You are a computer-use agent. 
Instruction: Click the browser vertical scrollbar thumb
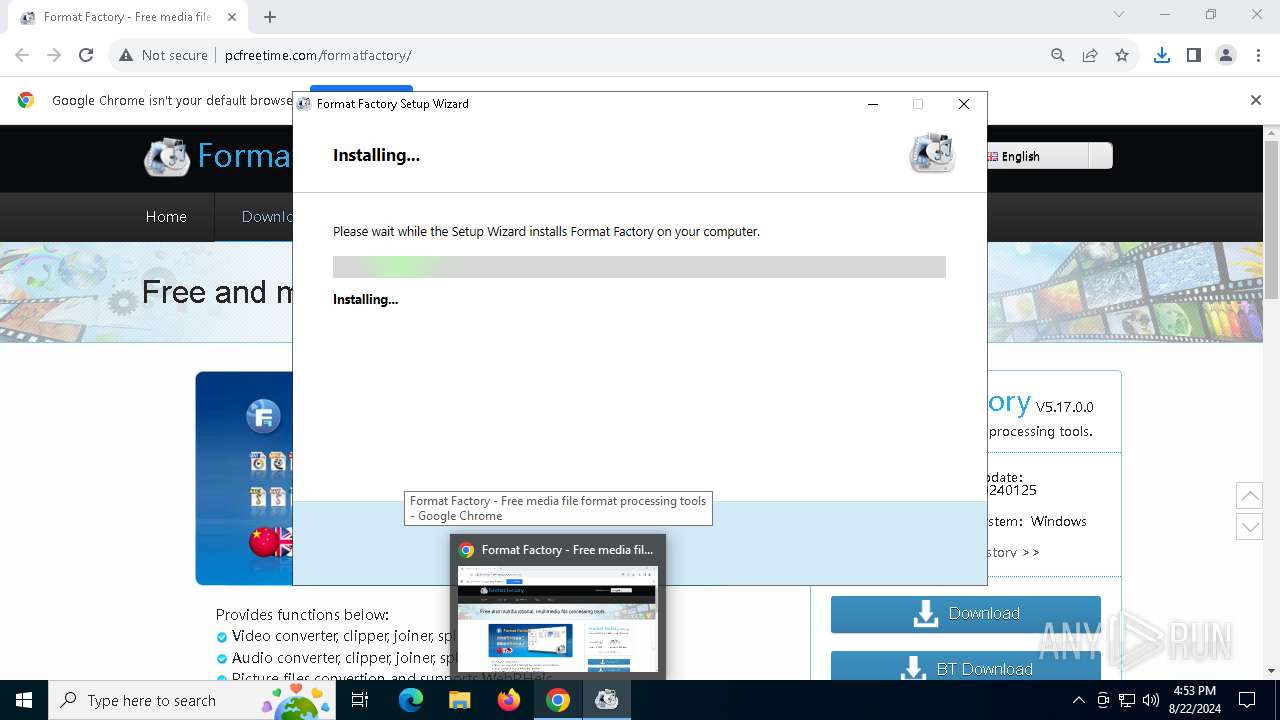(1272, 218)
